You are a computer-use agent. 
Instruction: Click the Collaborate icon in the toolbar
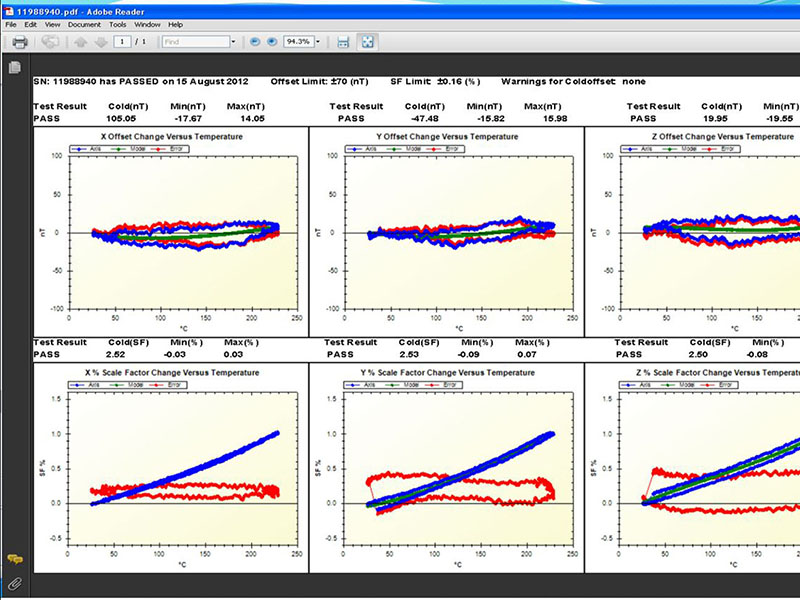(x=50, y=42)
